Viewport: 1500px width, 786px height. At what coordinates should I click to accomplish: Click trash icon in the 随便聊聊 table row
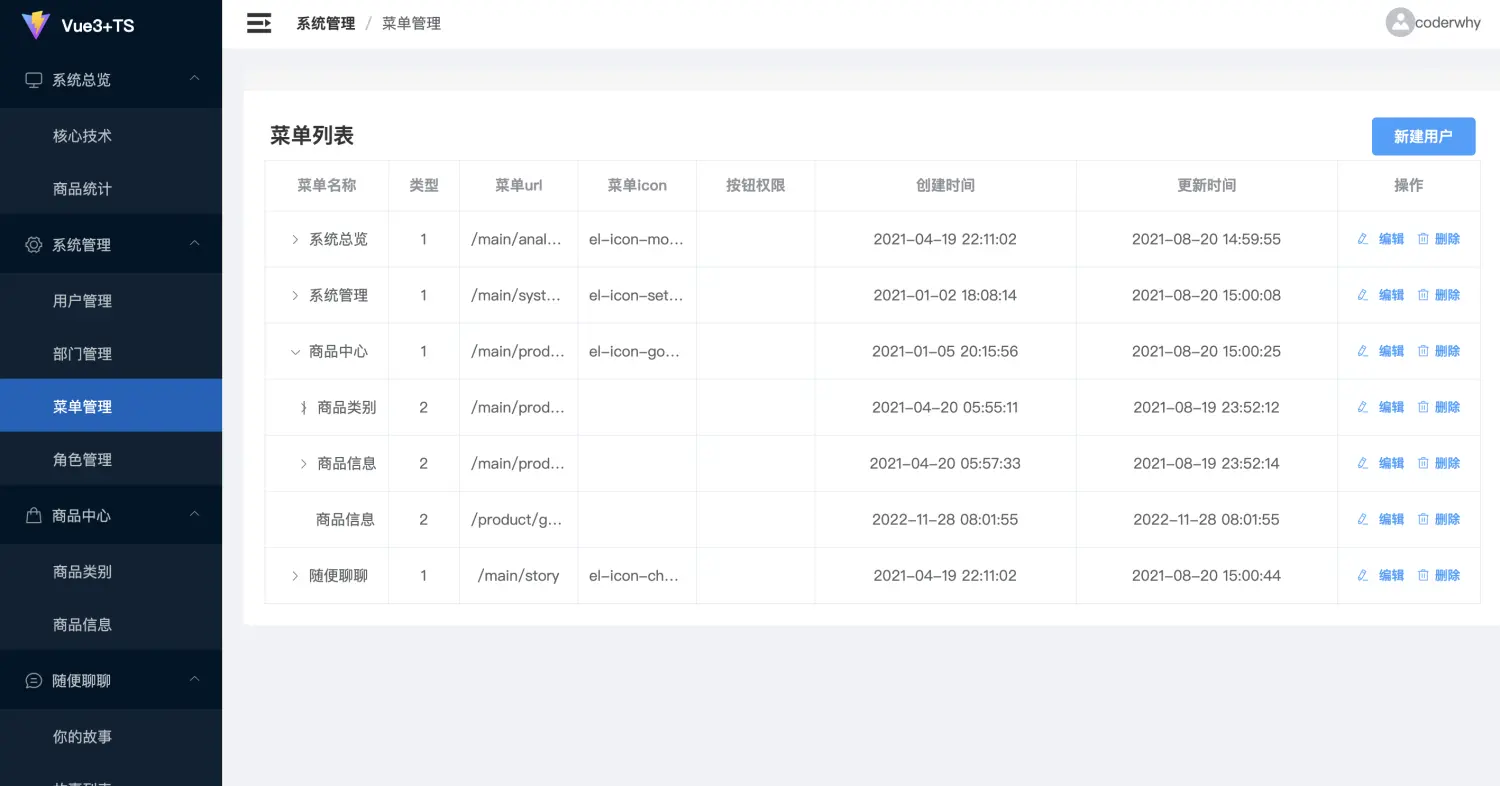pos(1423,575)
